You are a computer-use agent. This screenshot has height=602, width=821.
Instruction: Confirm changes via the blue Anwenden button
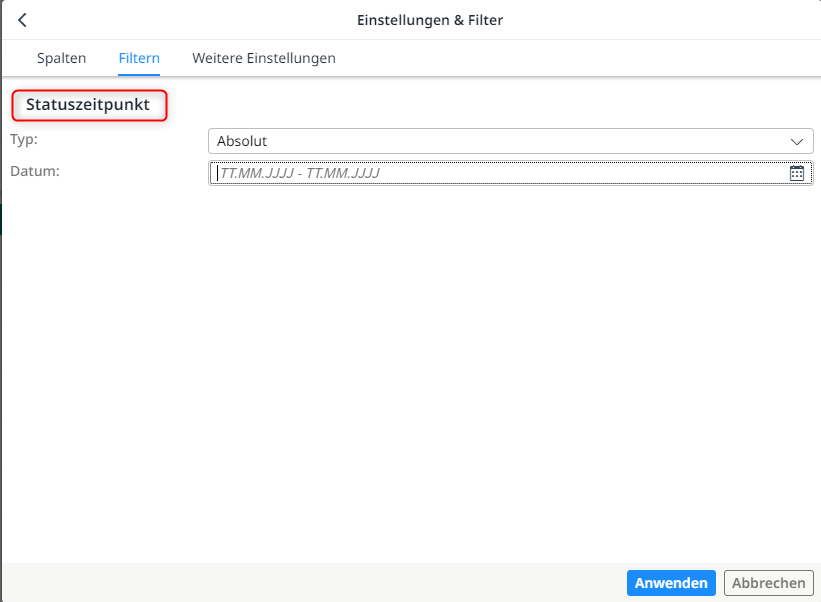click(671, 583)
